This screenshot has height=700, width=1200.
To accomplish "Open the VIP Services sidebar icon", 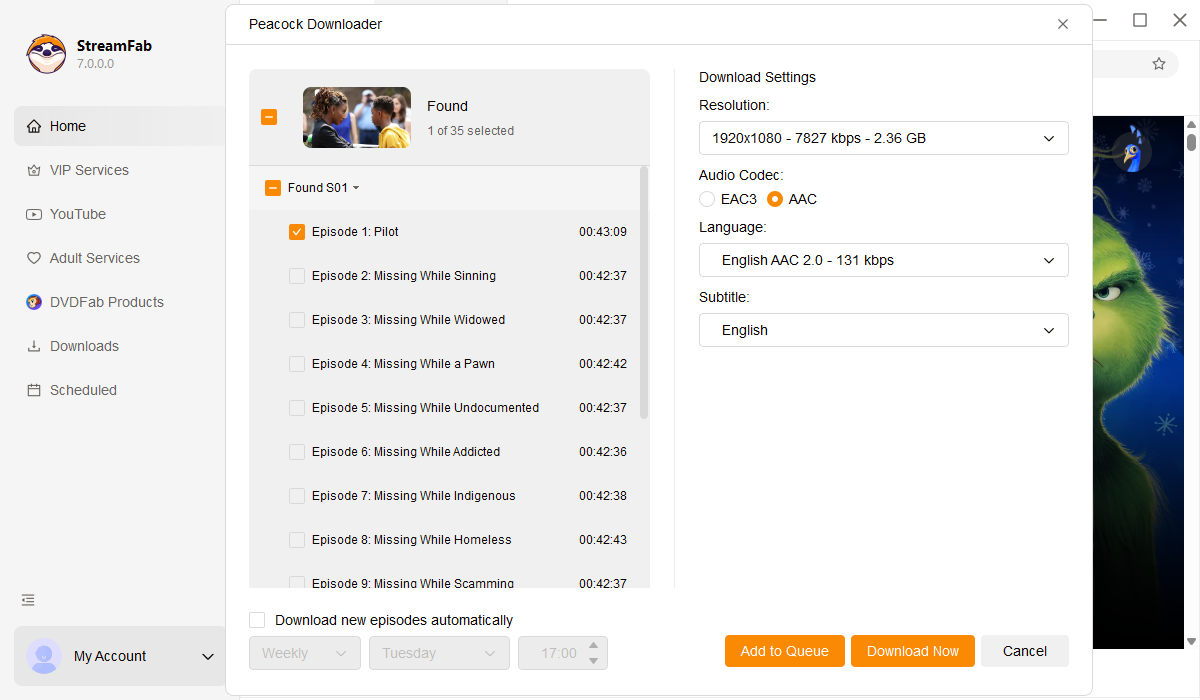I will 34,171.
